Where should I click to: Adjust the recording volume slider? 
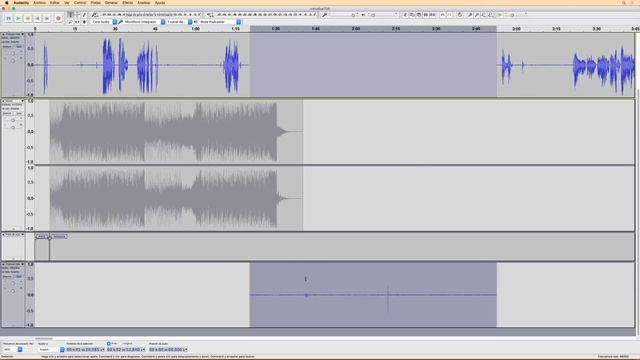click(x=344, y=15)
